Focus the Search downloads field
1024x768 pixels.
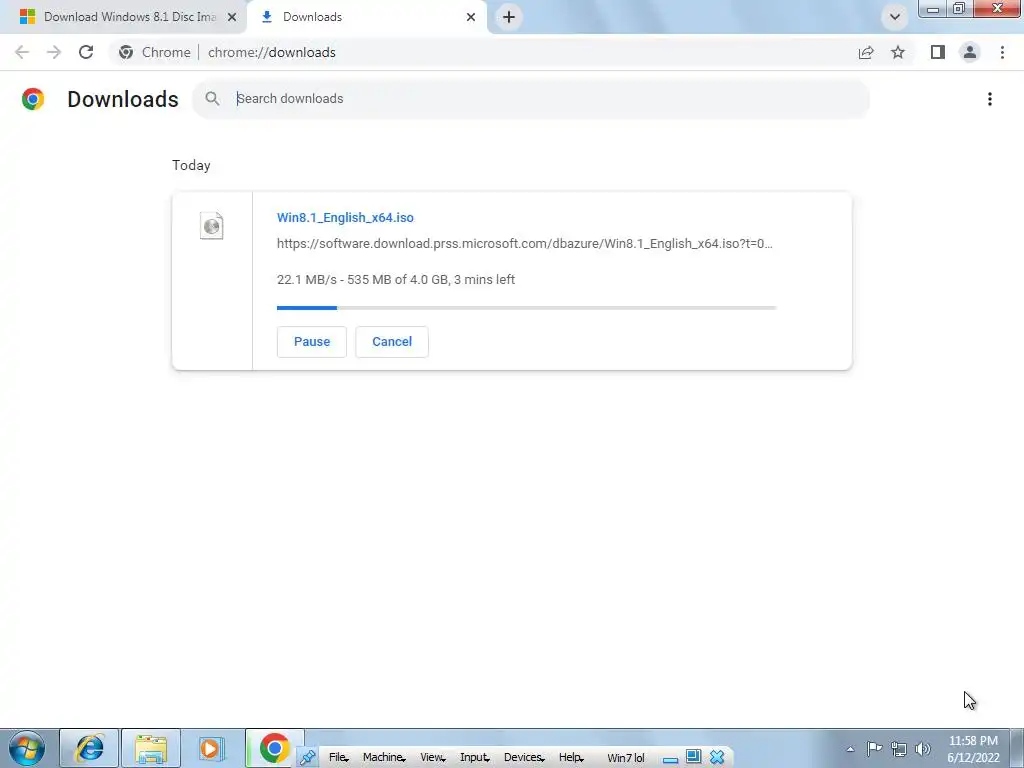[531, 99]
